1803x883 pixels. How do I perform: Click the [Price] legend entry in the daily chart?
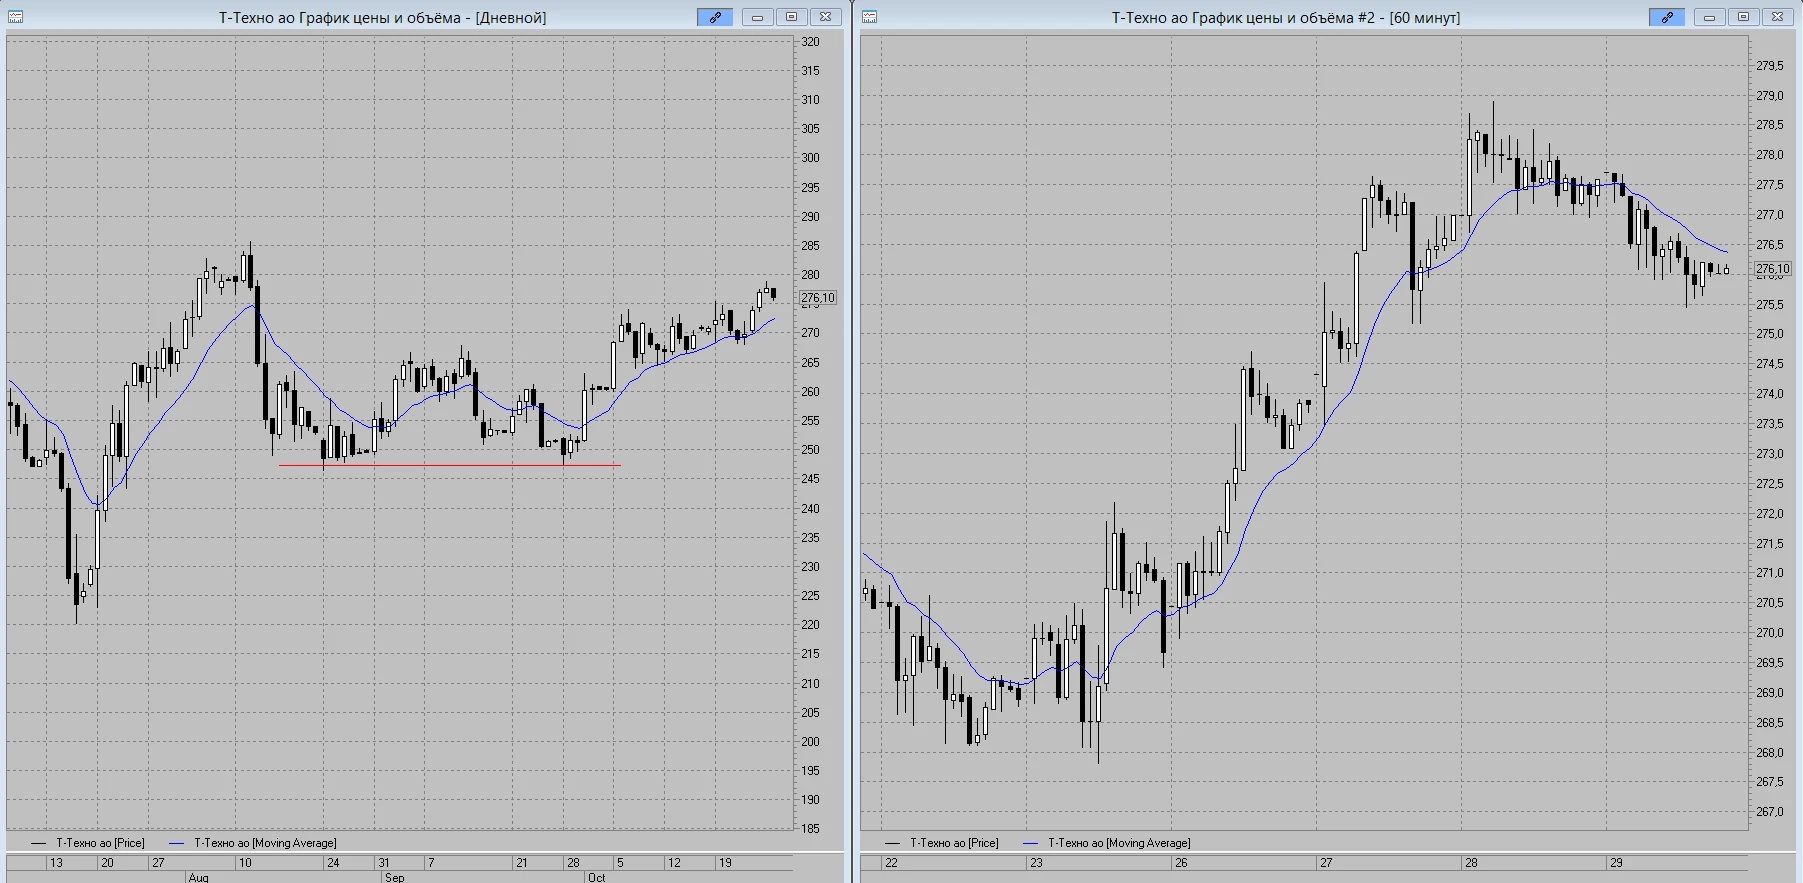click(x=100, y=843)
